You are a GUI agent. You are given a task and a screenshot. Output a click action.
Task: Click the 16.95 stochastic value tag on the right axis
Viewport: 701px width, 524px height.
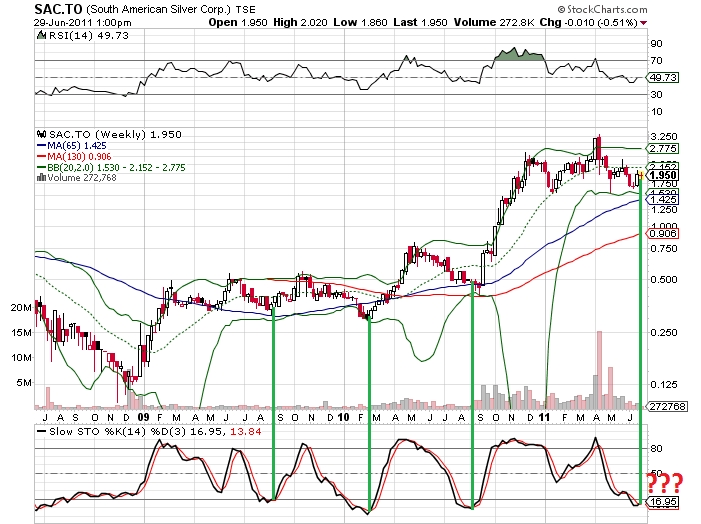coord(663,502)
